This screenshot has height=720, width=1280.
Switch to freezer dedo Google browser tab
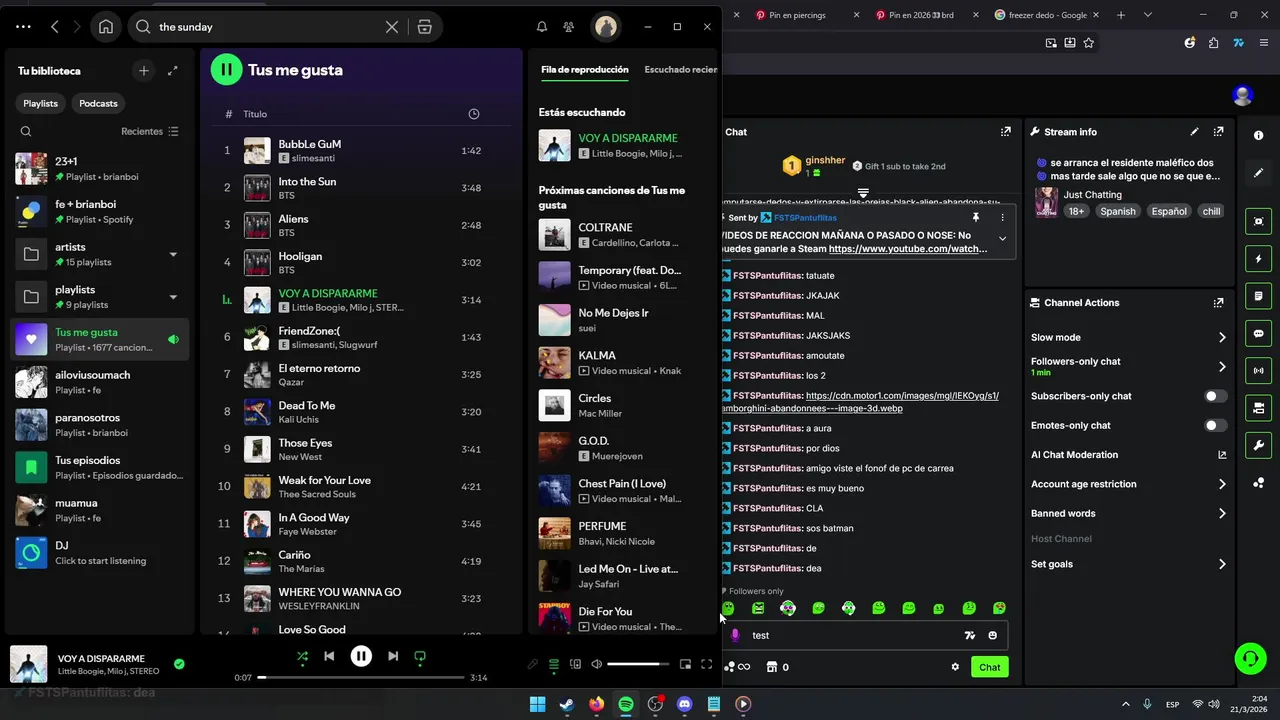(x=1048, y=15)
